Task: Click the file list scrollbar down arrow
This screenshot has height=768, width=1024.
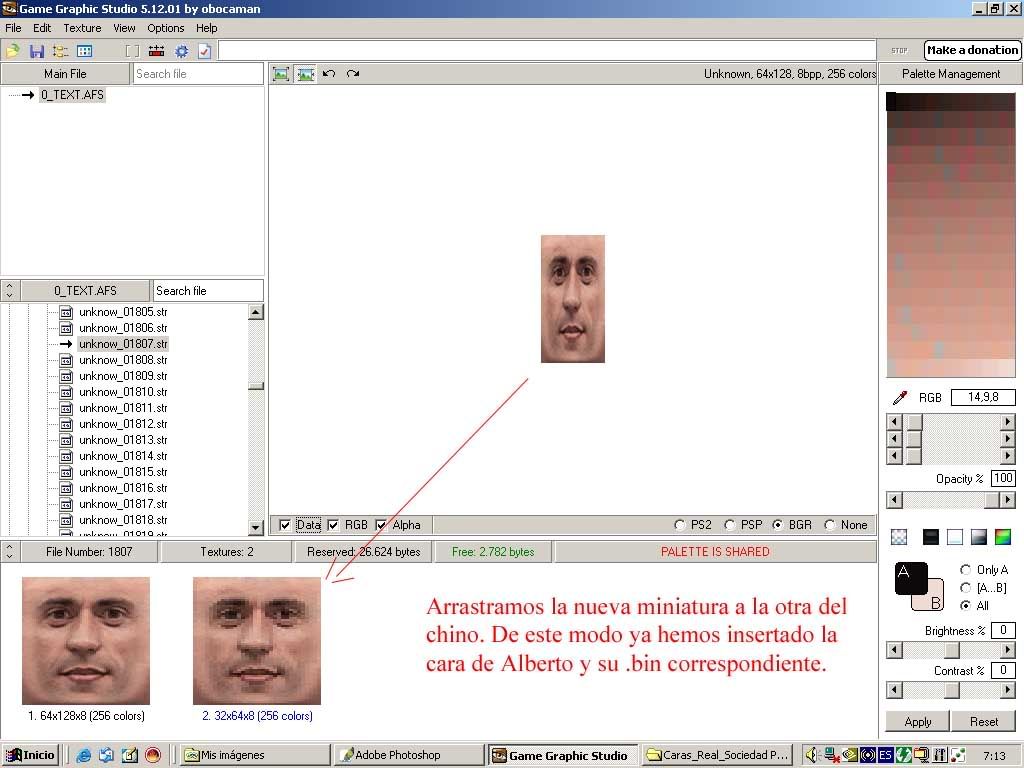Action: pyautogui.click(x=256, y=527)
